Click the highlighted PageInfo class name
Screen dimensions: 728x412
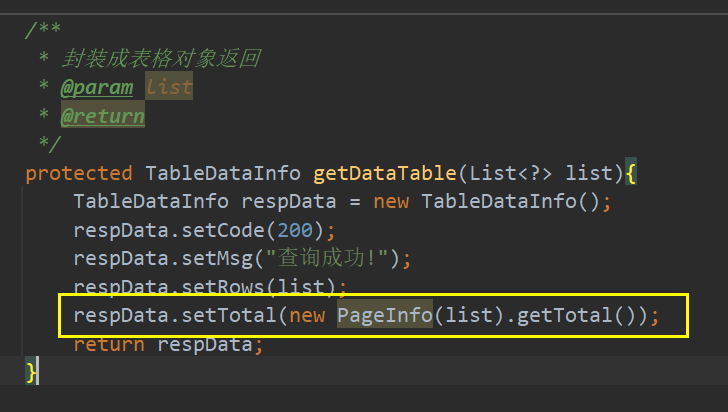point(385,315)
